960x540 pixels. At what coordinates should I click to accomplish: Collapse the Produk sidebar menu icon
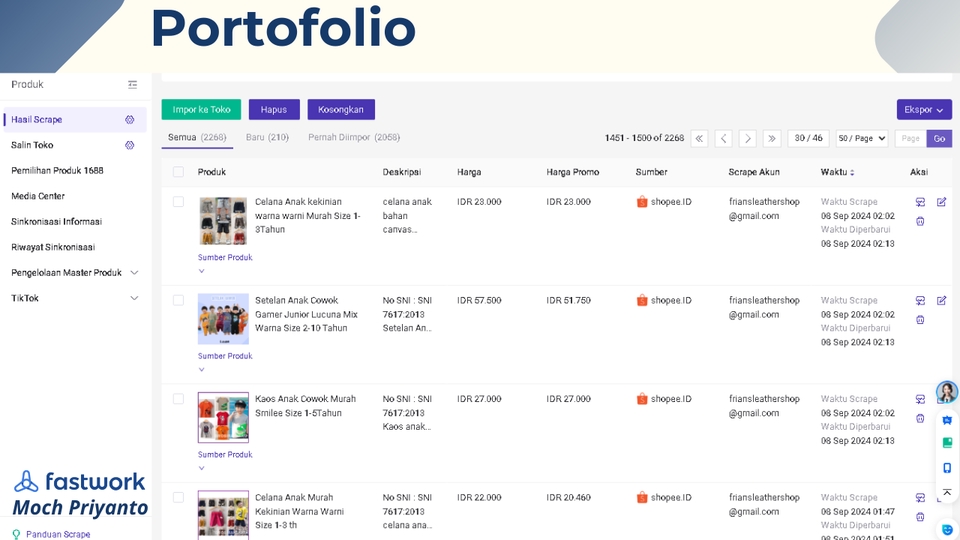132,84
